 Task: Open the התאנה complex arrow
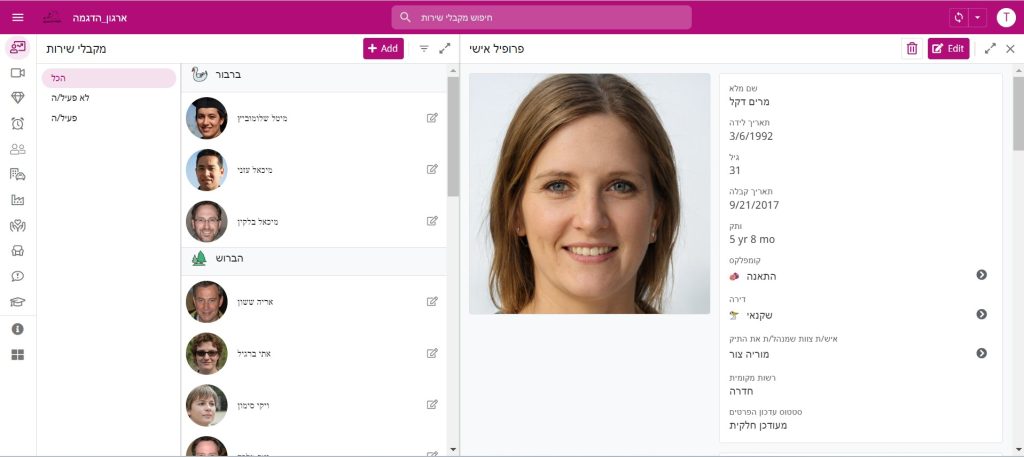pos(981,275)
